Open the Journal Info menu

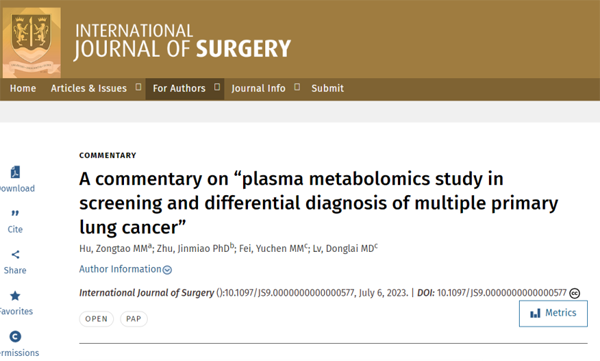[x=258, y=88]
